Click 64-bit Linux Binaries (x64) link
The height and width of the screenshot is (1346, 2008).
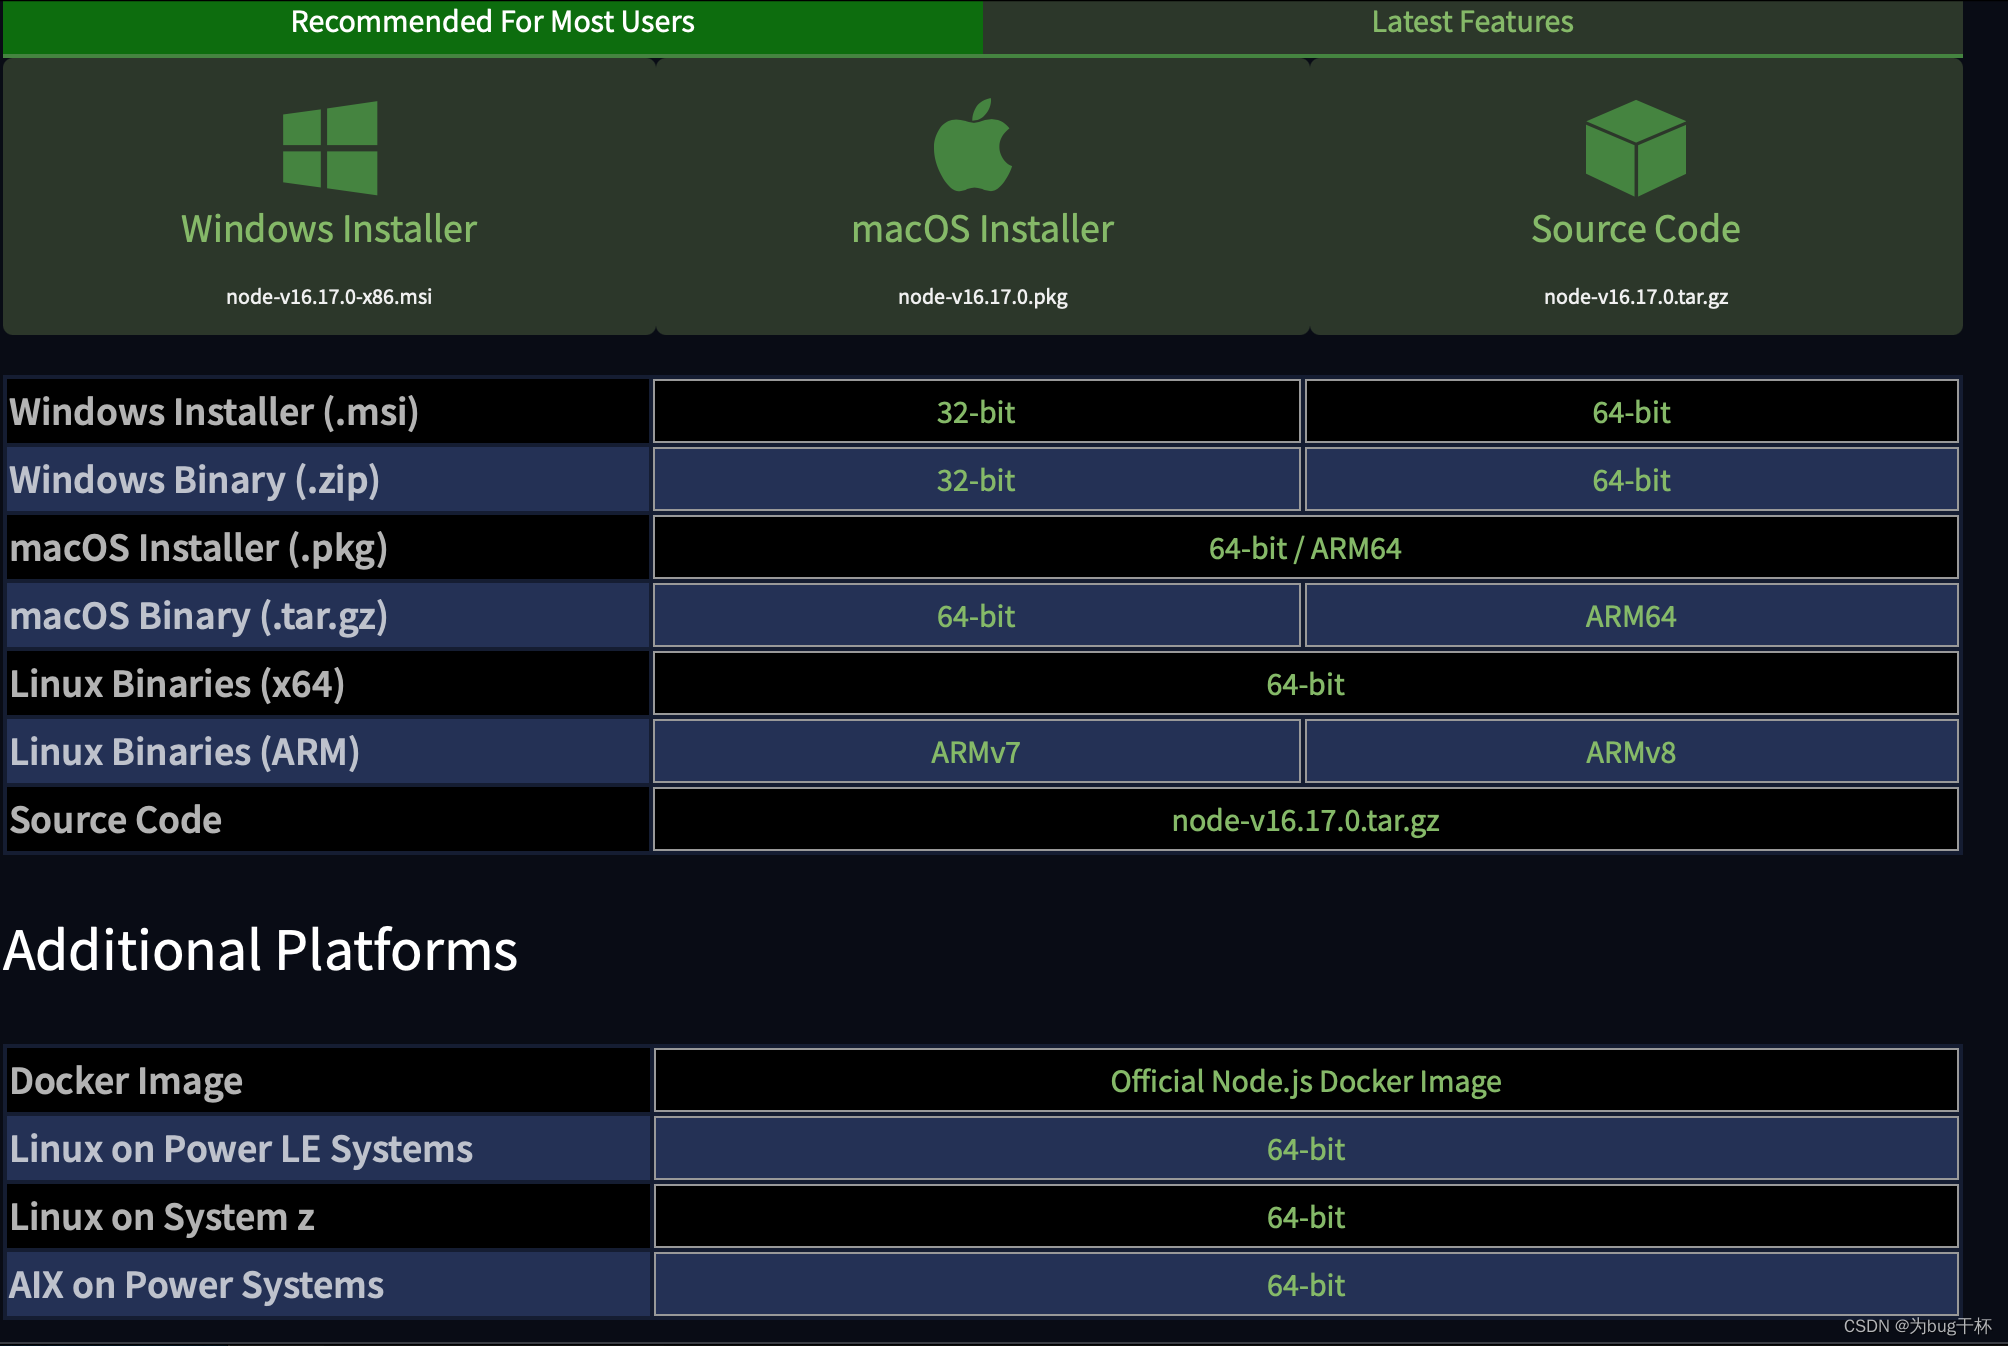click(1305, 684)
